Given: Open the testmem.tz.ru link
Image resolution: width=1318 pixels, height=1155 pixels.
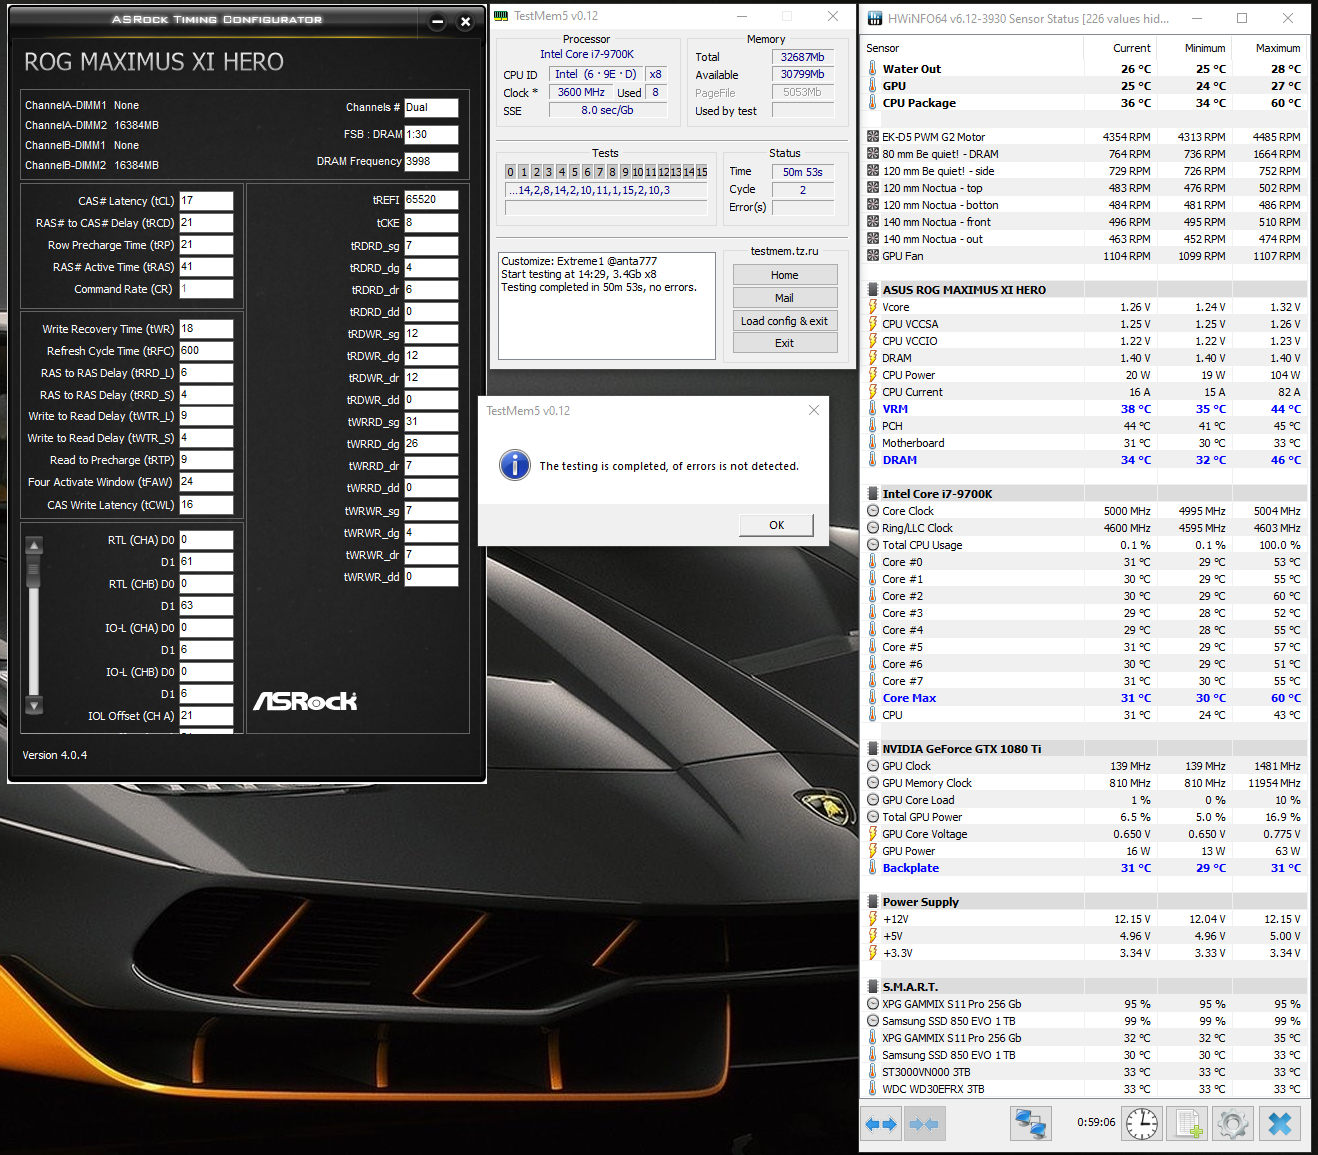Looking at the screenshot, I should (785, 251).
